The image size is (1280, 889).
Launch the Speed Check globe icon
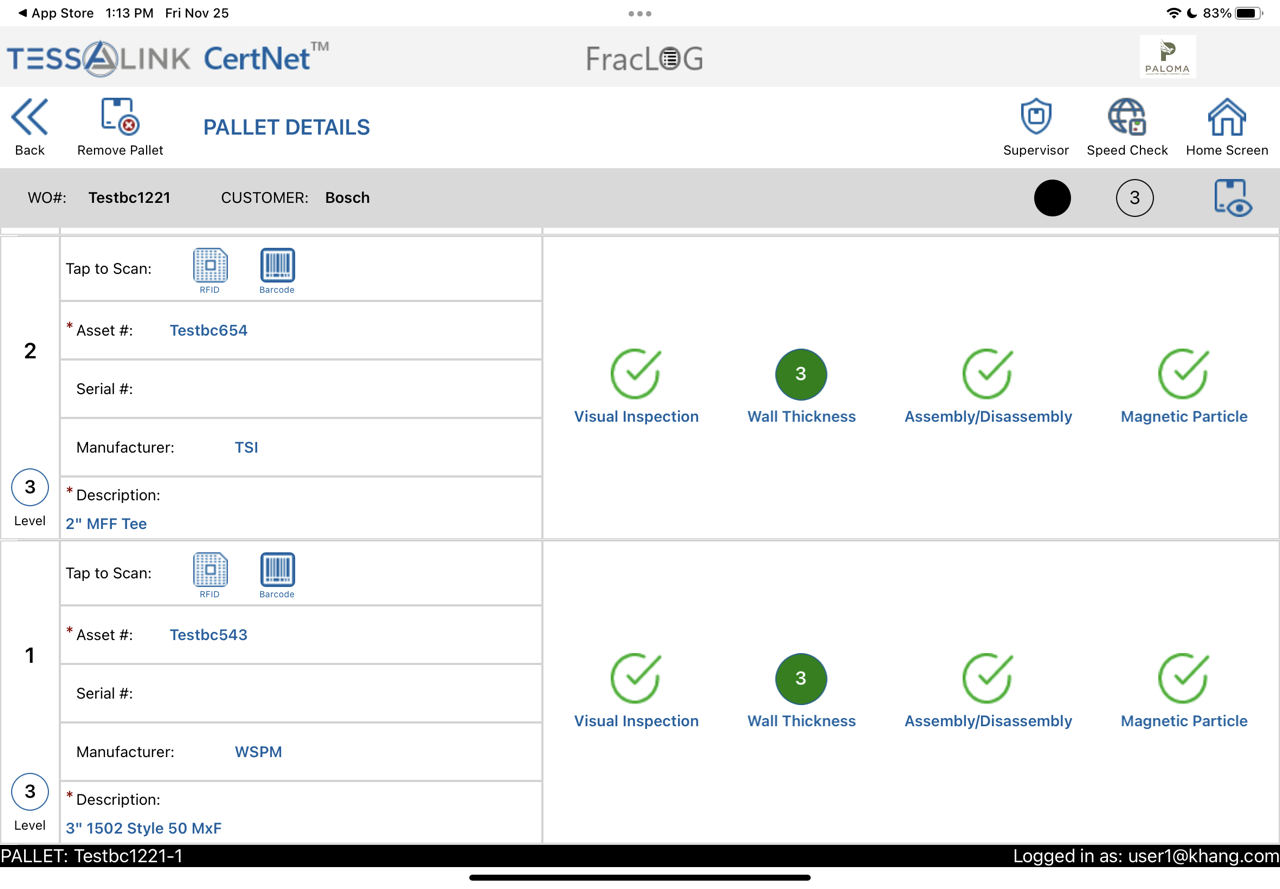coord(1127,117)
